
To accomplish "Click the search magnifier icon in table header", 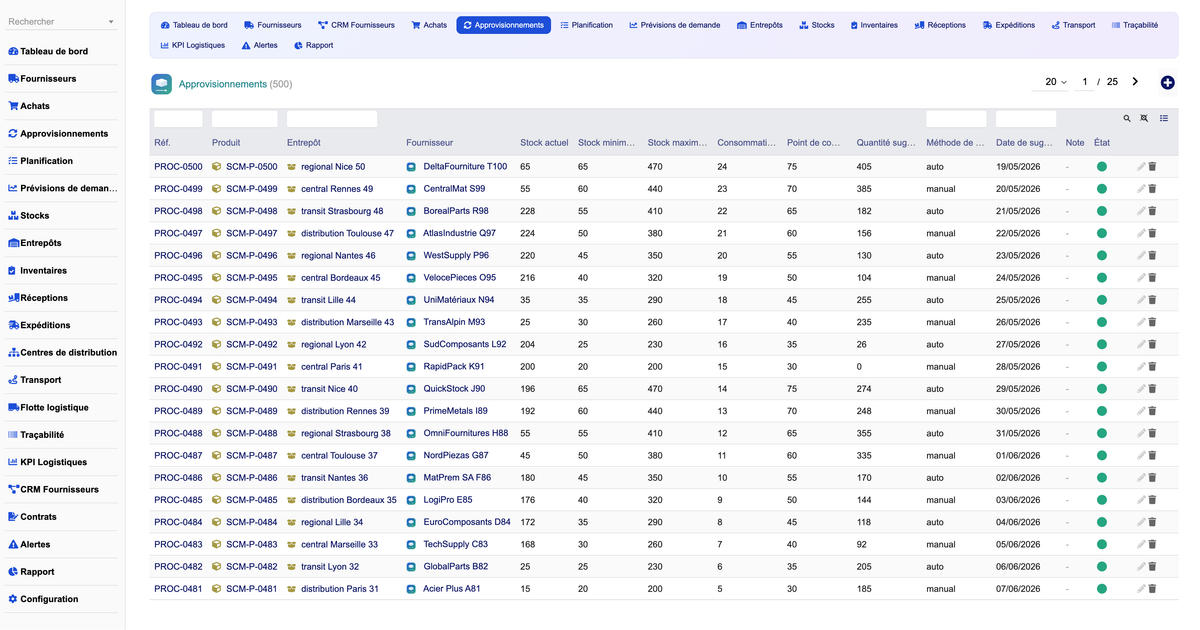I will click(x=1127, y=119).
